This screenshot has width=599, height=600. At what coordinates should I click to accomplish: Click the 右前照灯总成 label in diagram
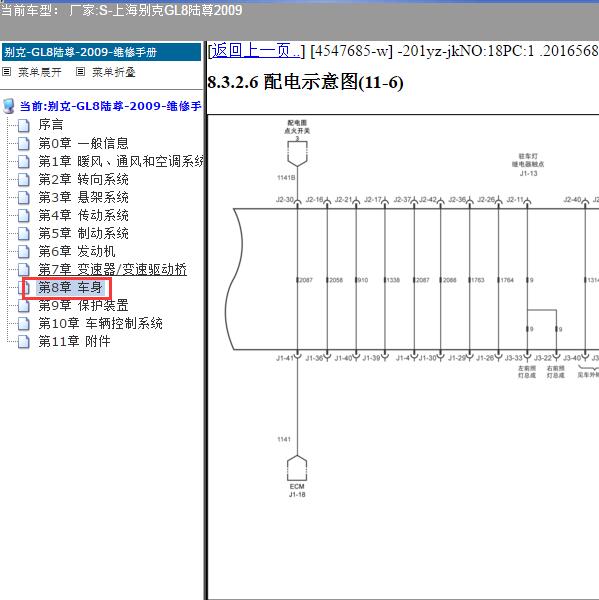(555, 372)
